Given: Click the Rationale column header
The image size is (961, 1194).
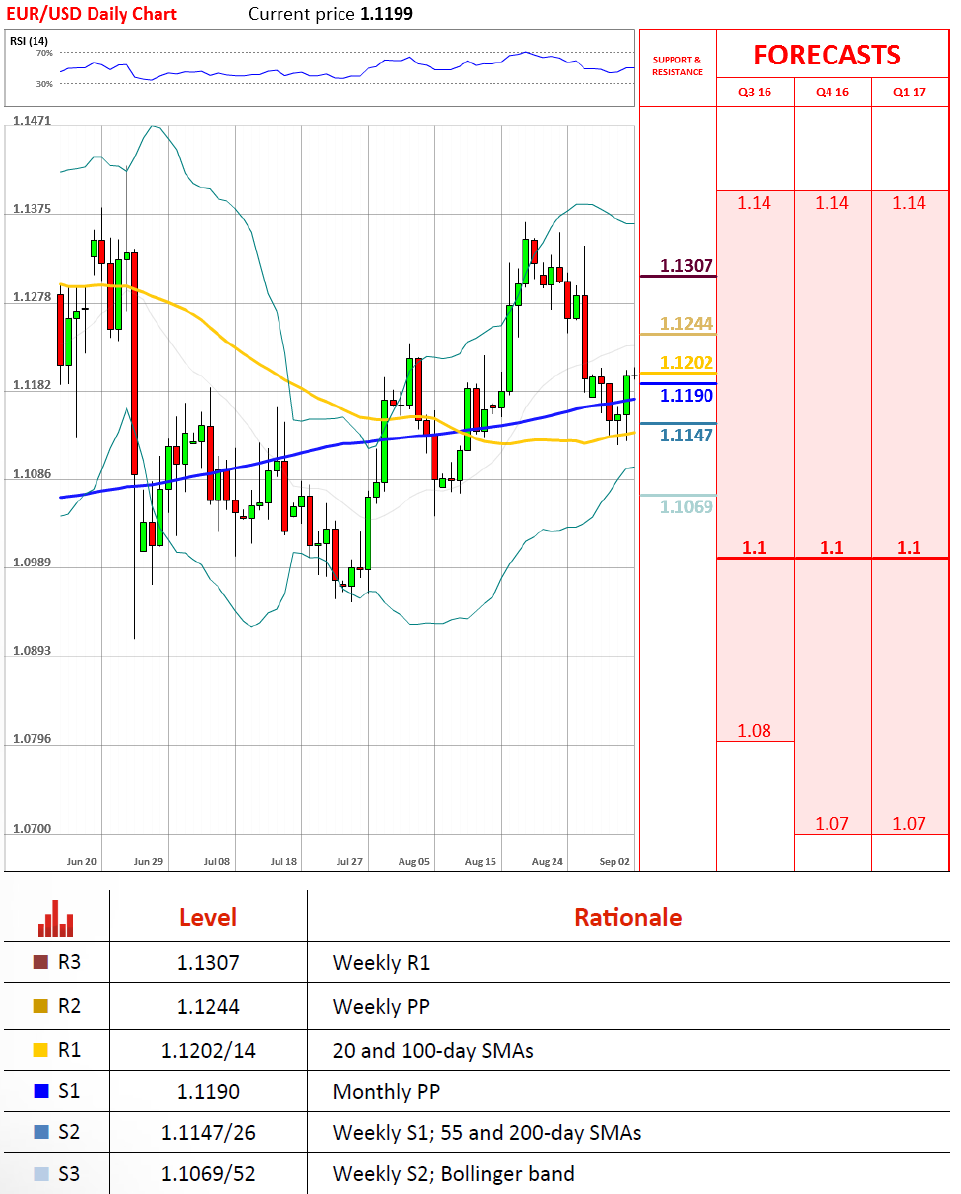Looking at the screenshot, I should click(628, 918).
